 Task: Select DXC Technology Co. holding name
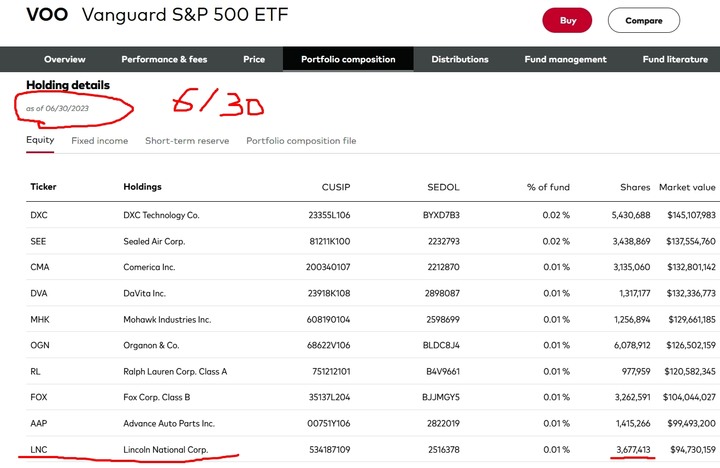coord(161,215)
